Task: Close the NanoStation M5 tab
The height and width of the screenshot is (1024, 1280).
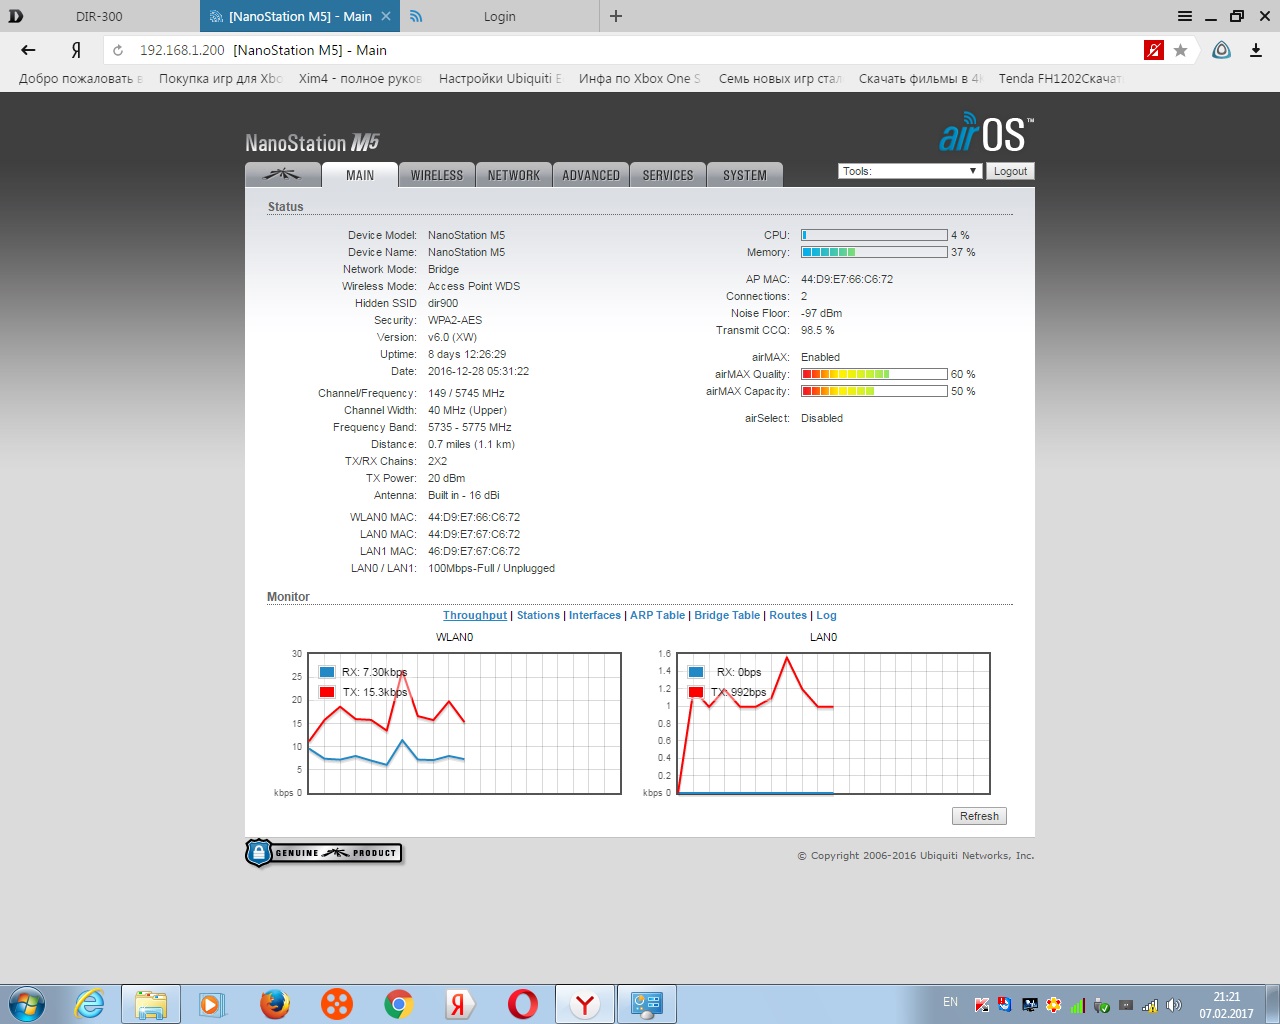Action: pos(386,16)
